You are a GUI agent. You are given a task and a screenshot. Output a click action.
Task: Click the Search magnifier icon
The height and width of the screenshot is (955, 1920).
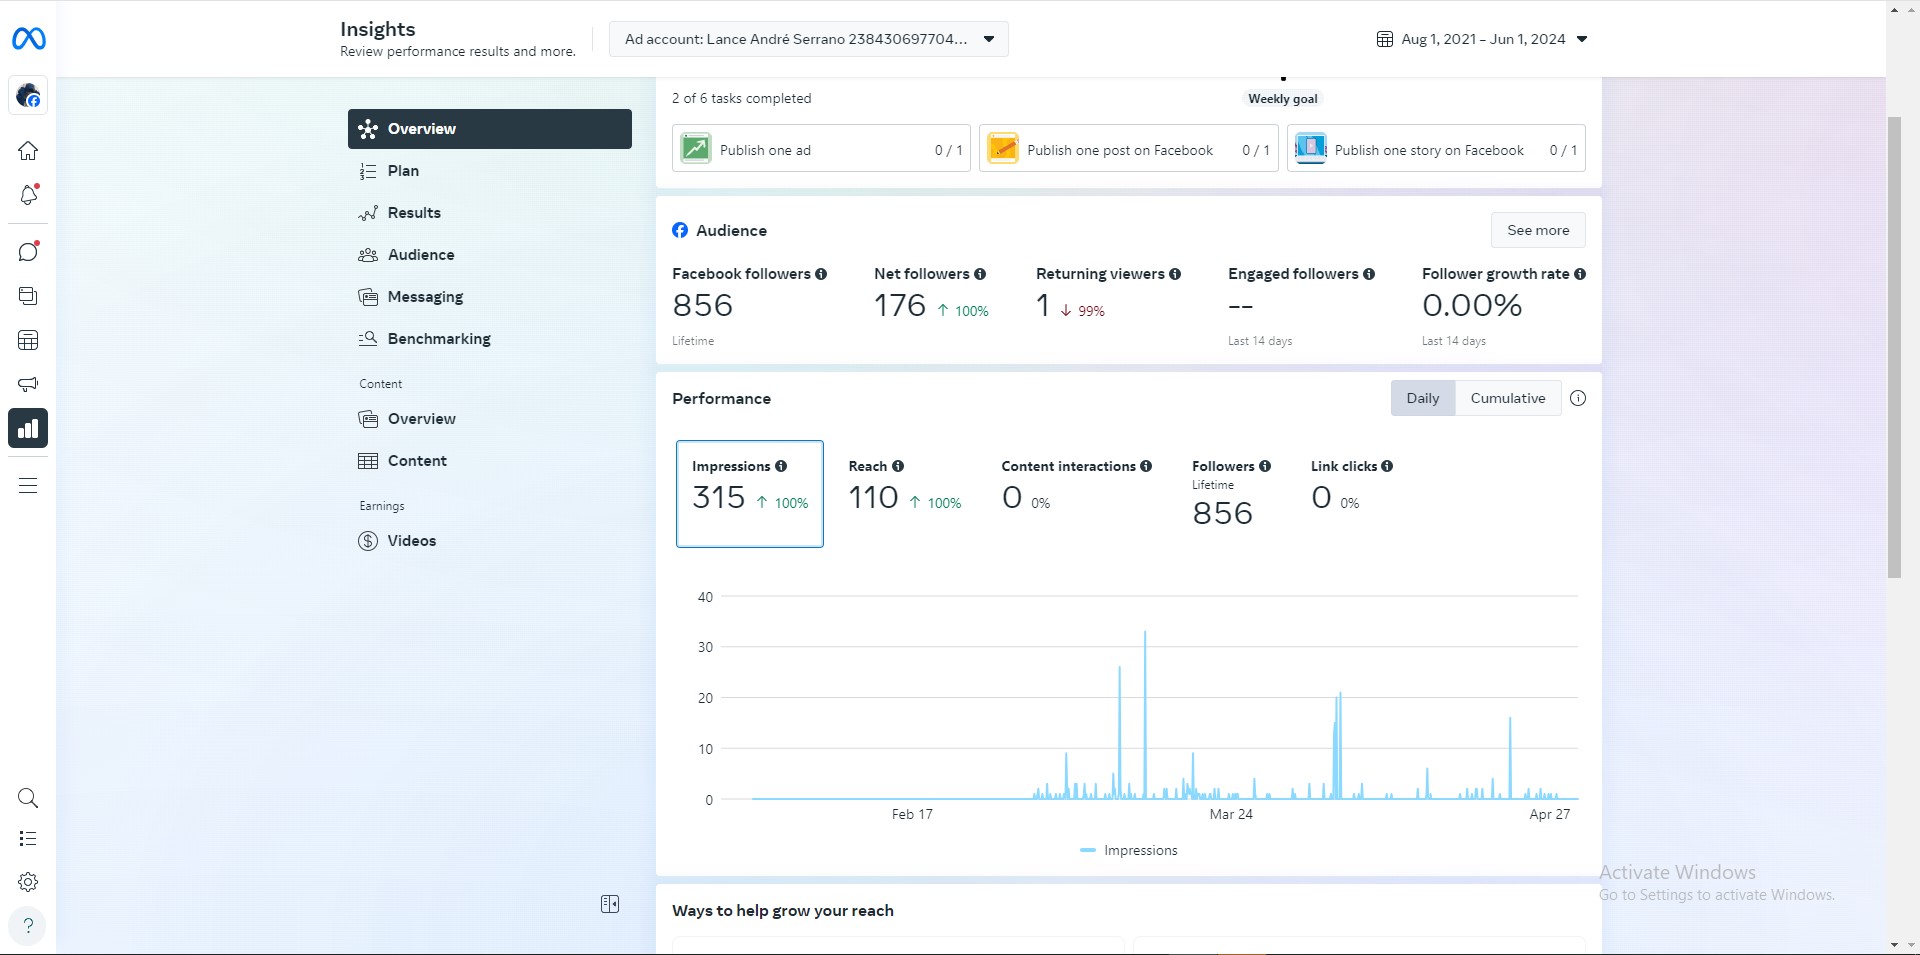(28, 798)
